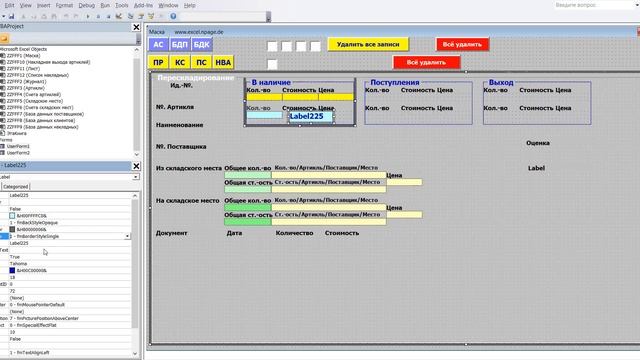Open the fmBorderStyleSingle dropdown arrow
Viewport: 640px width, 360px height.
click(127, 236)
